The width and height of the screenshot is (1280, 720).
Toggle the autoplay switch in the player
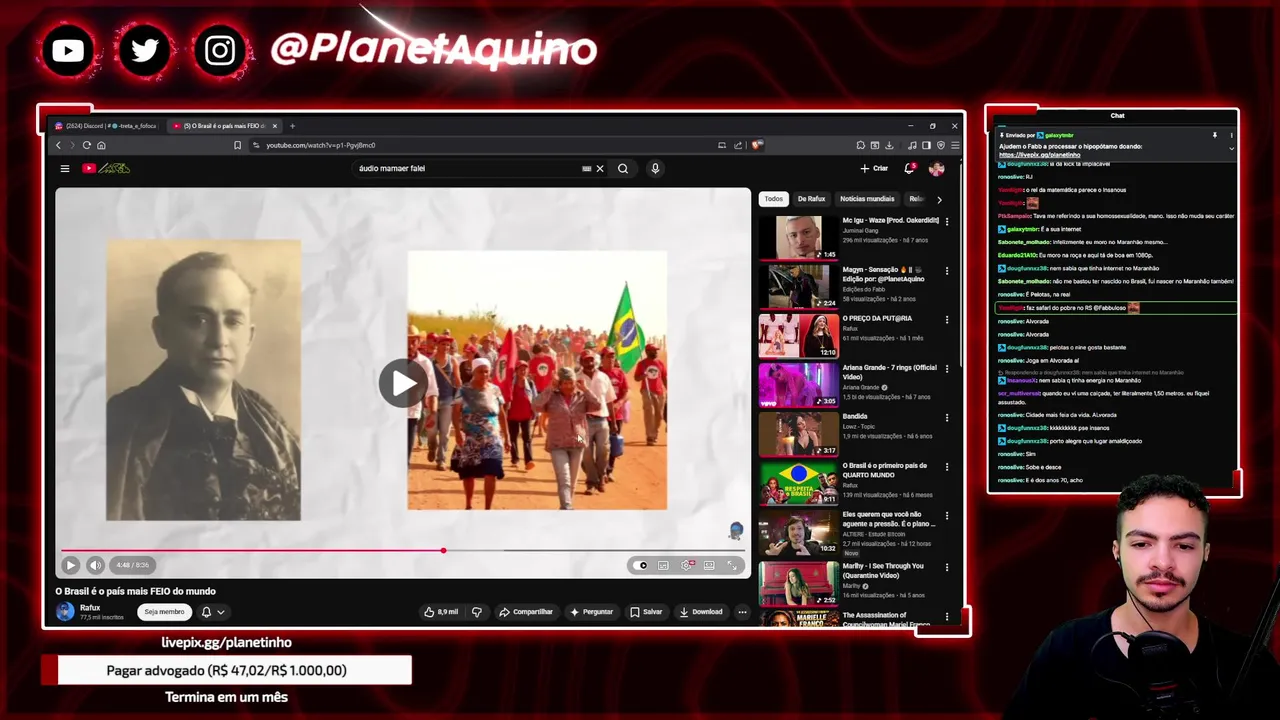click(639, 565)
